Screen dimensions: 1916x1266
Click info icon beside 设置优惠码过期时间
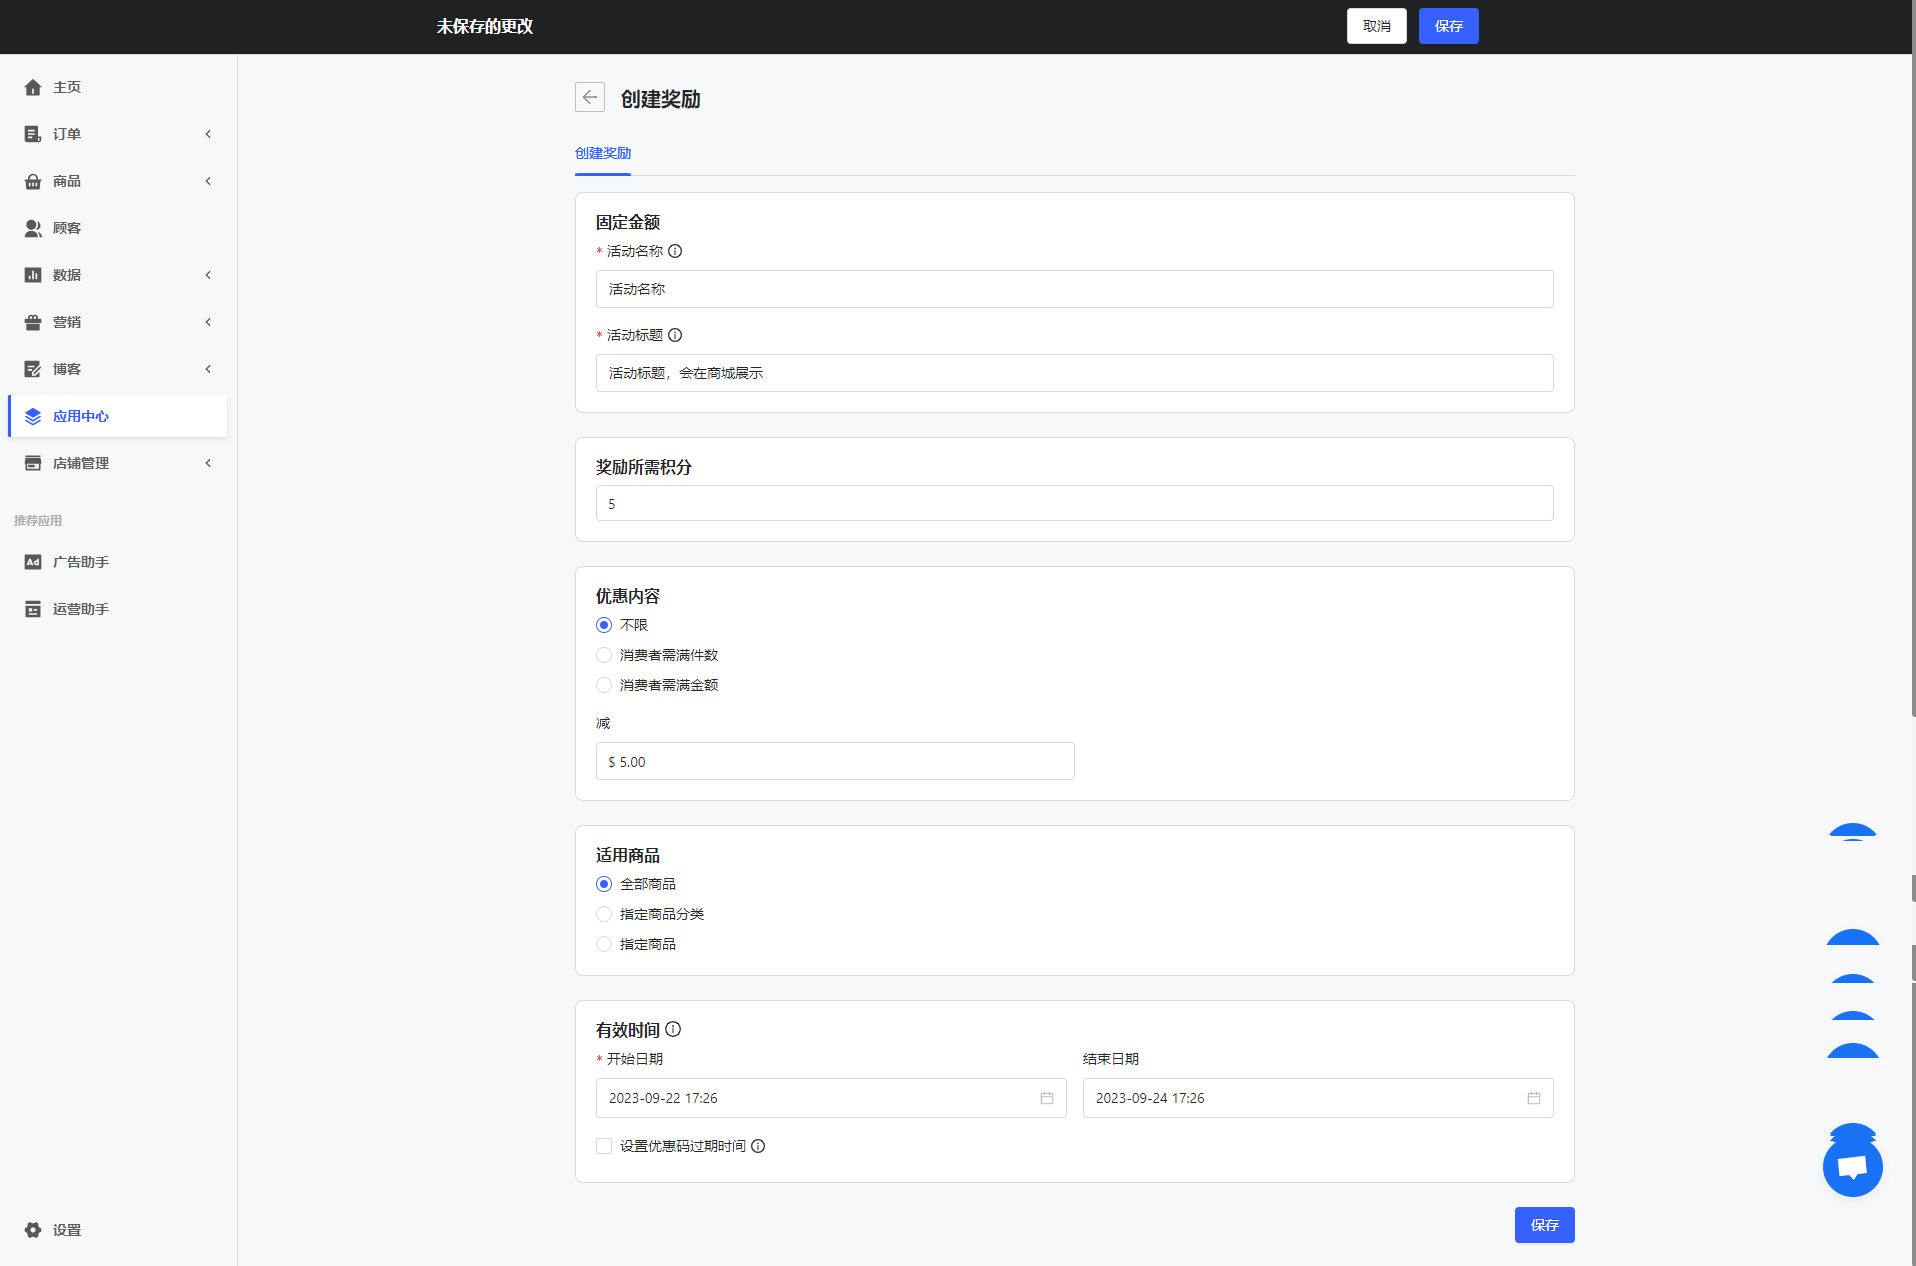pyautogui.click(x=758, y=1146)
